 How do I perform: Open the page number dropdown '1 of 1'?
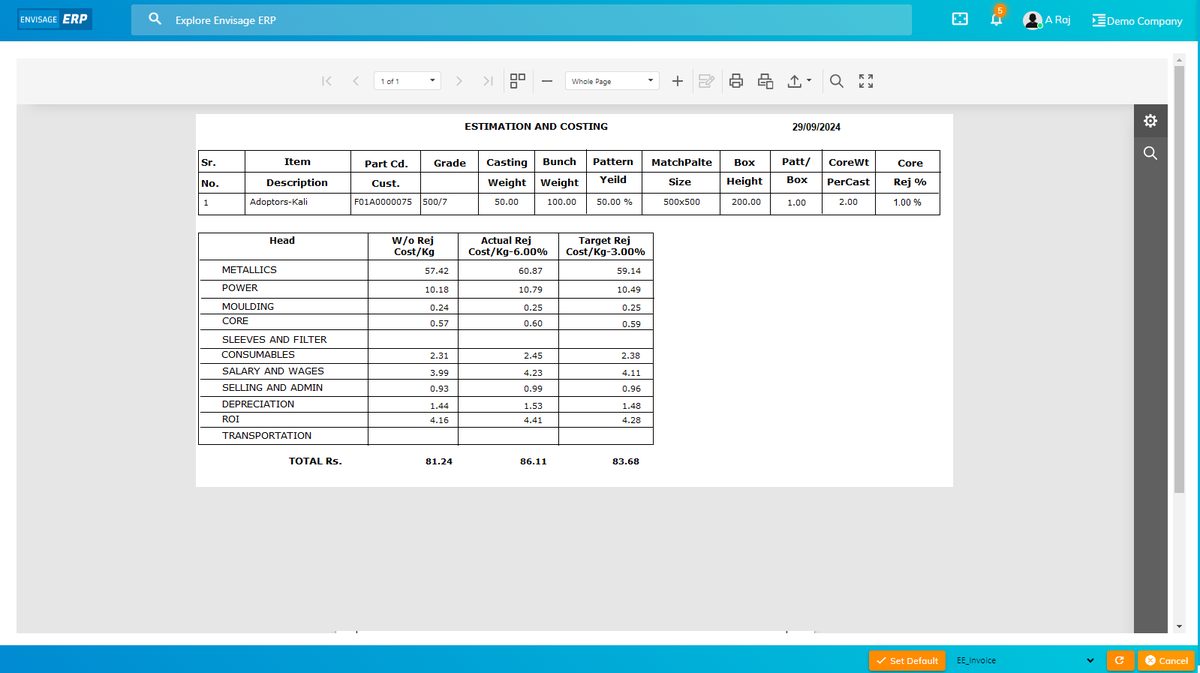pos(407,81)
